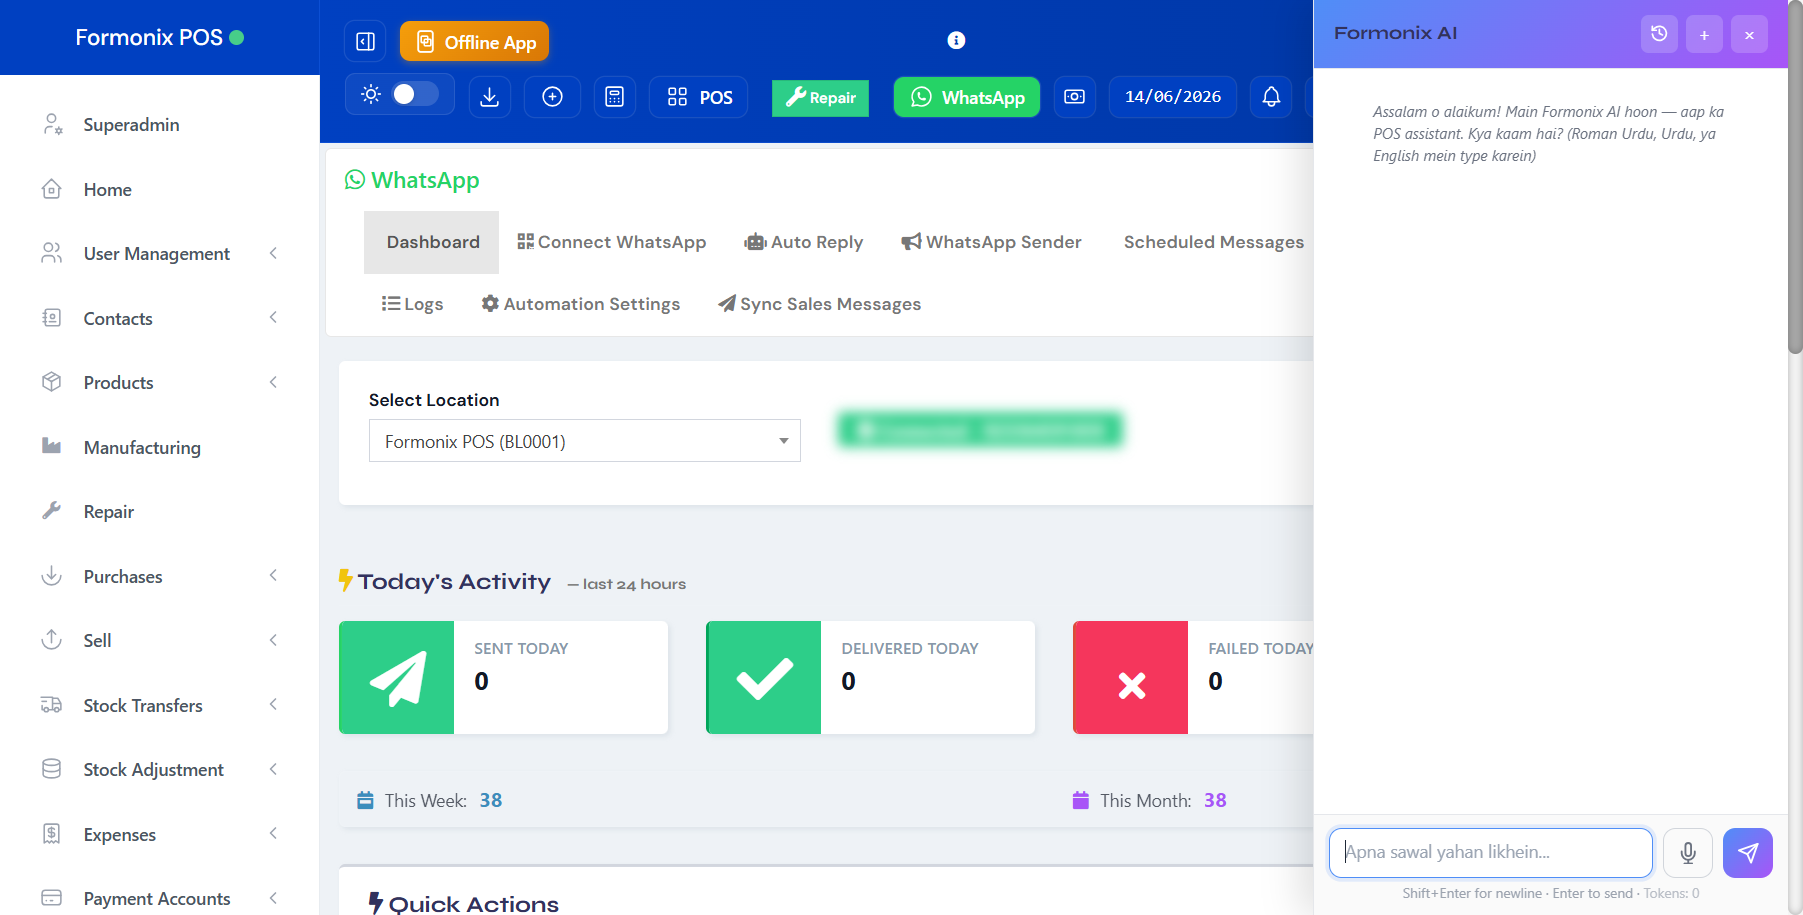Expand Expenses menu chevron
This screenshot has width=1803, height=915.
[273, 834]
